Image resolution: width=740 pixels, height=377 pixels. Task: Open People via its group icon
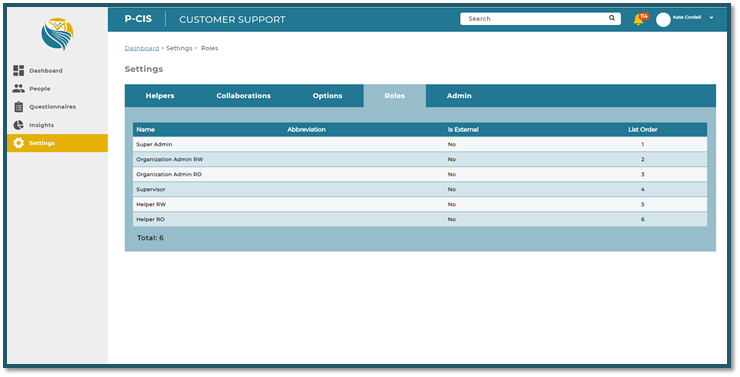(18, 88)
